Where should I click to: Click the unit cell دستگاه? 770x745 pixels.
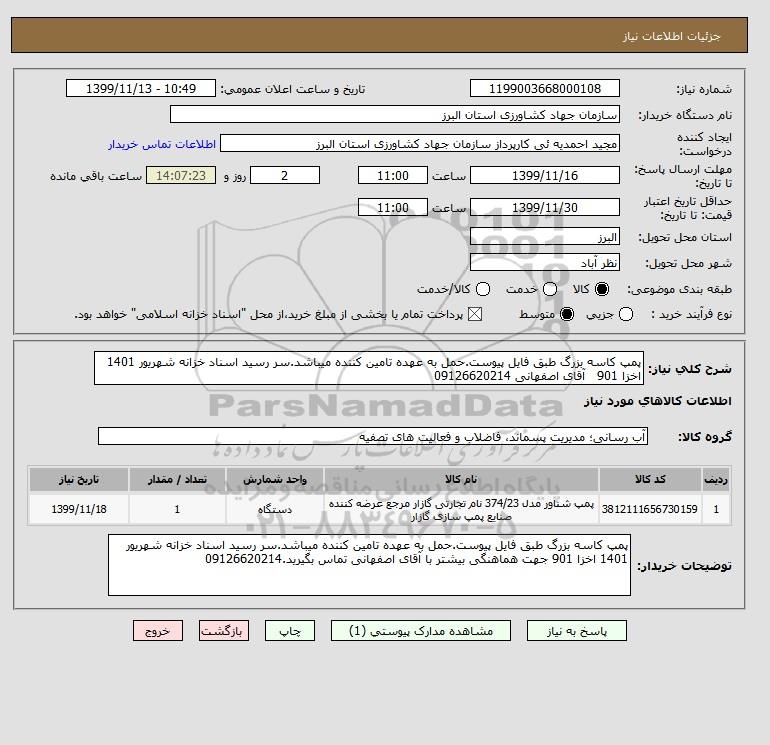point(275,509)
